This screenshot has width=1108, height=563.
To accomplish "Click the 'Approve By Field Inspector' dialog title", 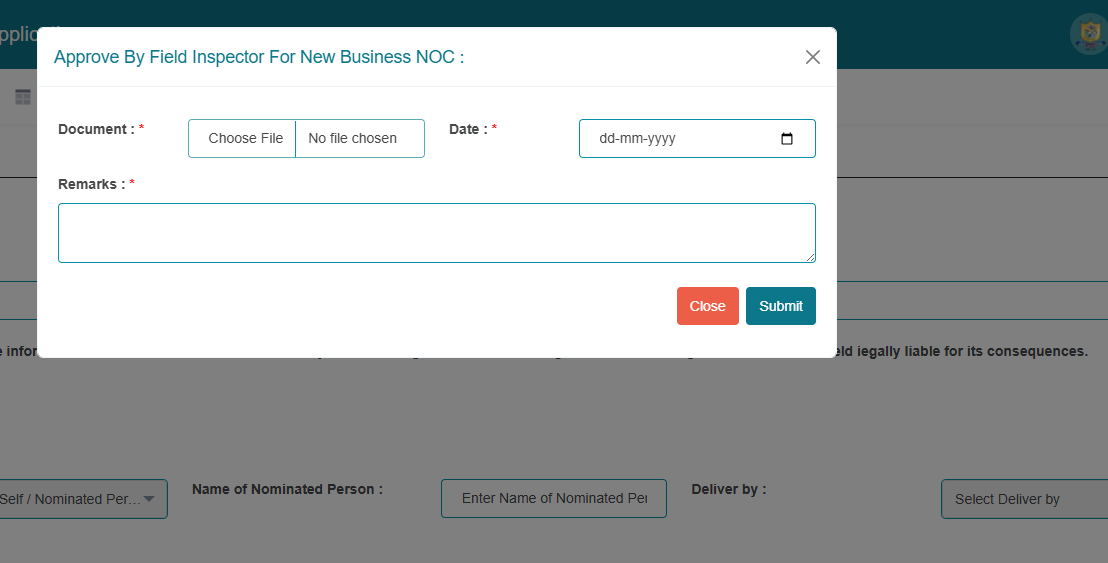I will click(258, 57).
